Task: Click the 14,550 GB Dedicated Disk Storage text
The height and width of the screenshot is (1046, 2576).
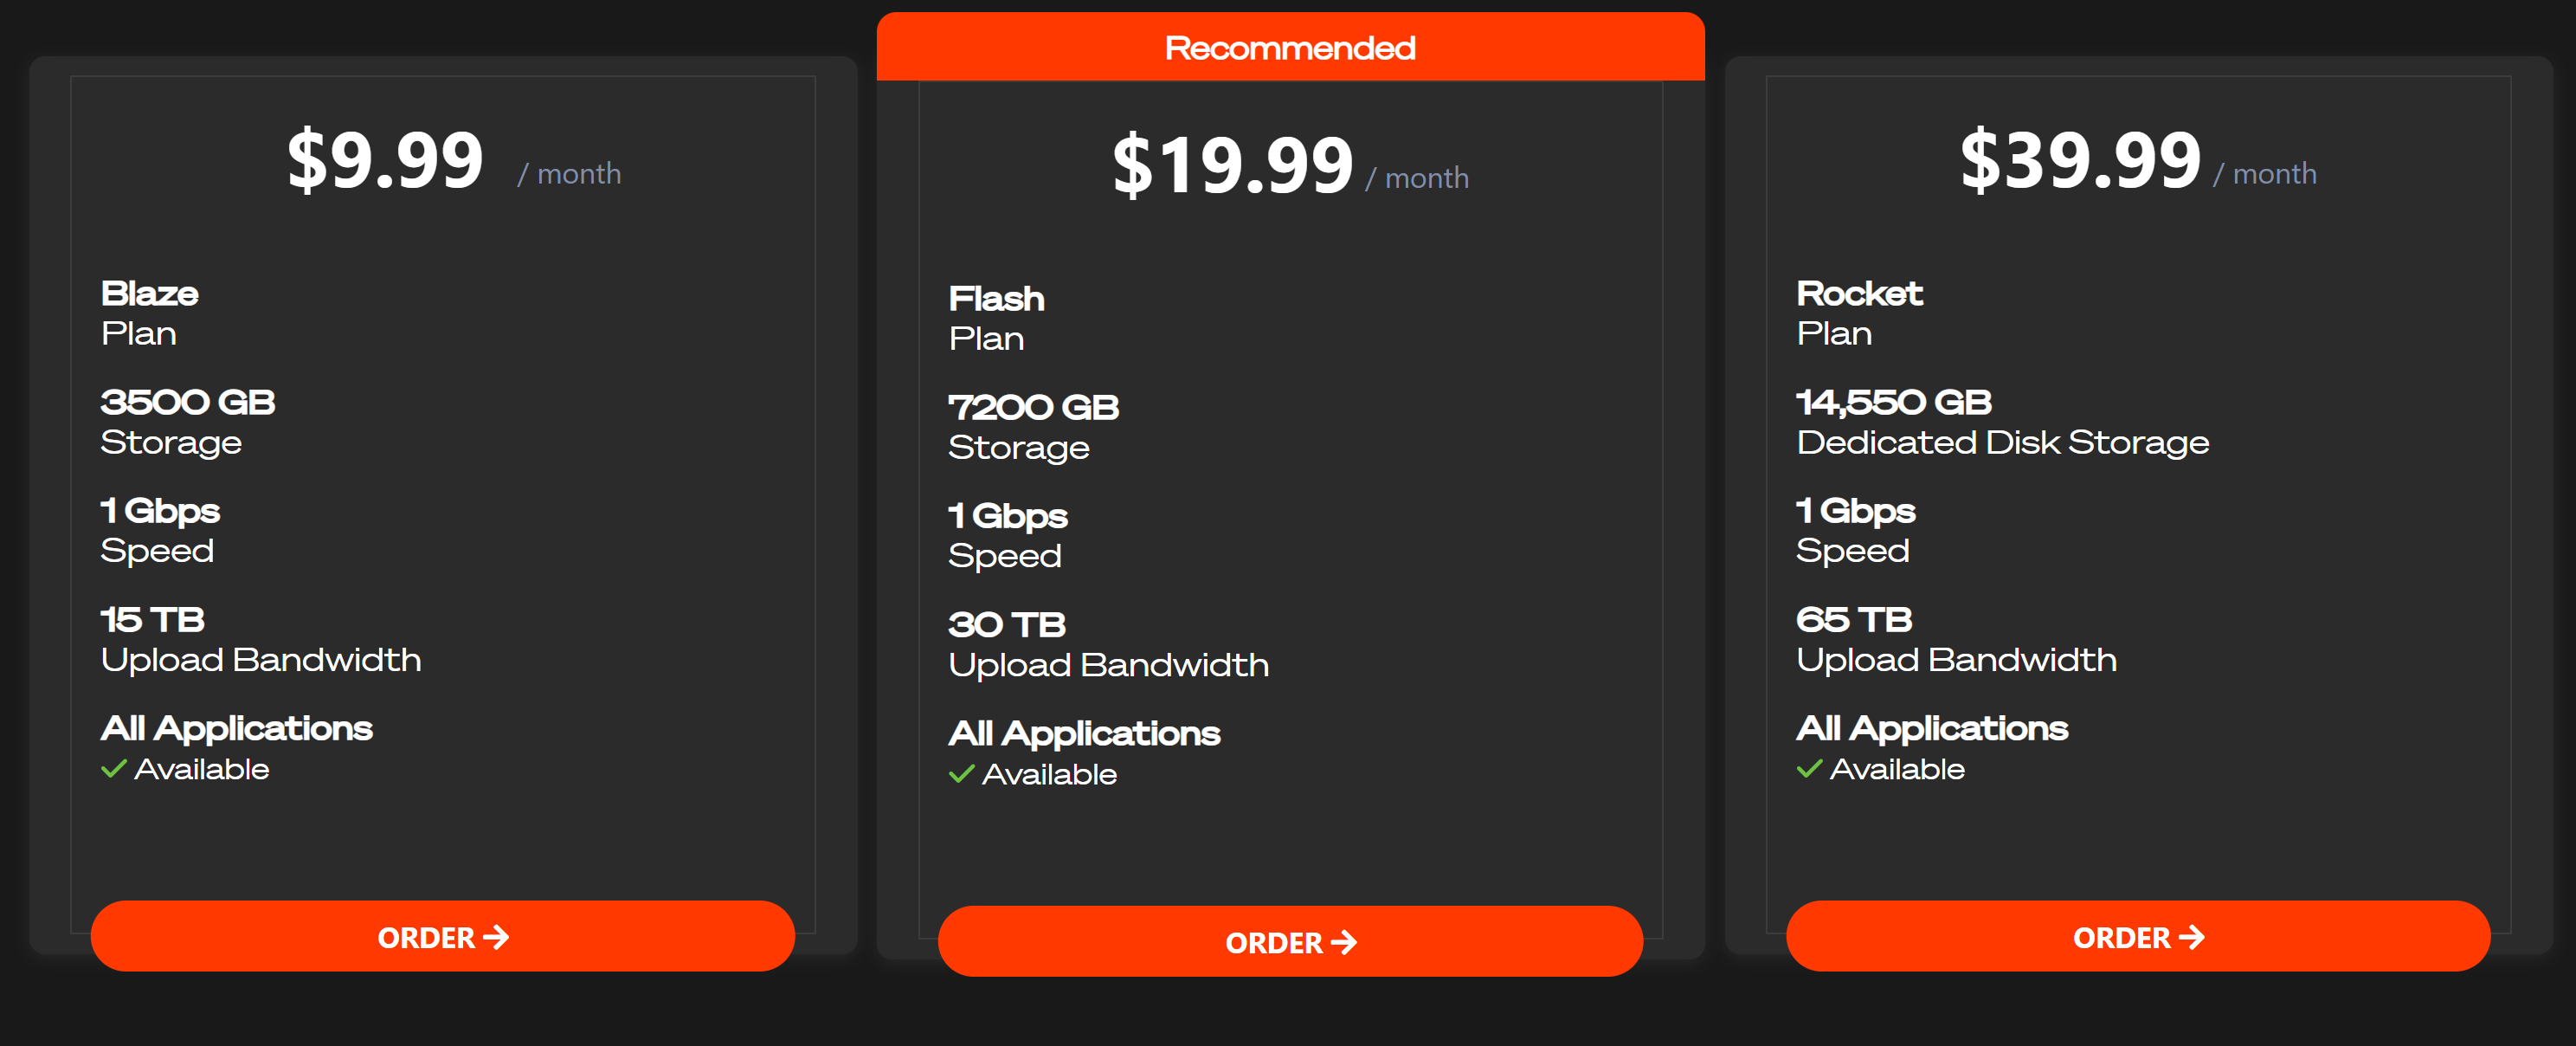Action: tap(2002, 422)
